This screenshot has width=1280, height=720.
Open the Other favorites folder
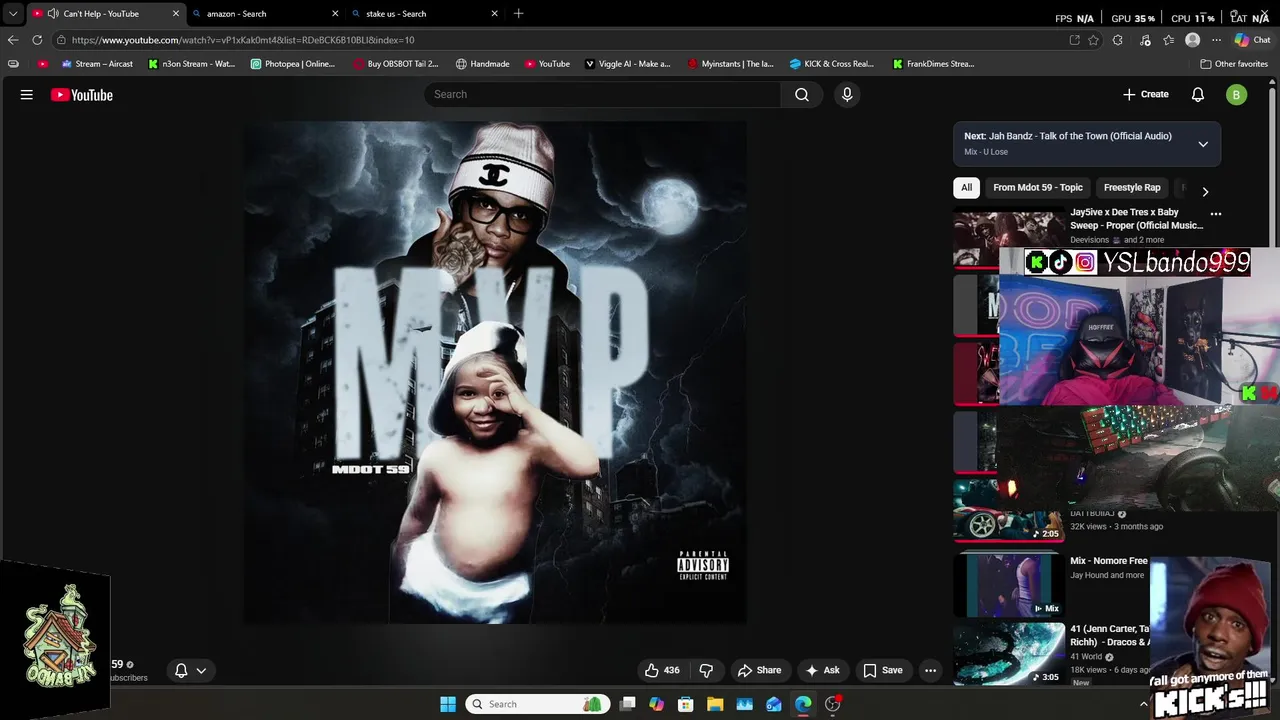point(1234,64)
